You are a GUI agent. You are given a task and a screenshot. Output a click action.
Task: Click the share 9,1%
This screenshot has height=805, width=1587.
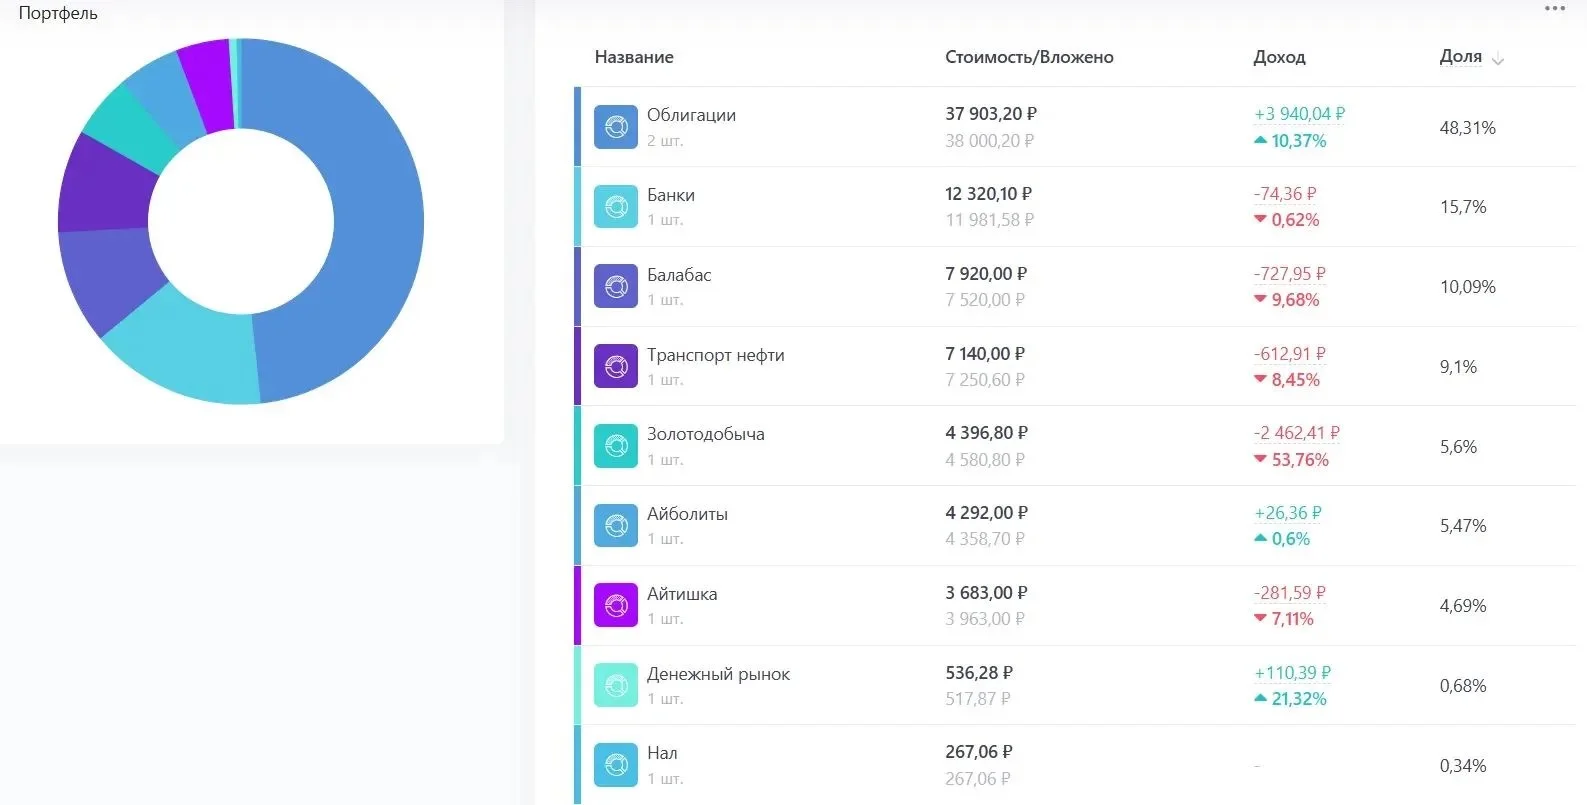pos(1458,367)
